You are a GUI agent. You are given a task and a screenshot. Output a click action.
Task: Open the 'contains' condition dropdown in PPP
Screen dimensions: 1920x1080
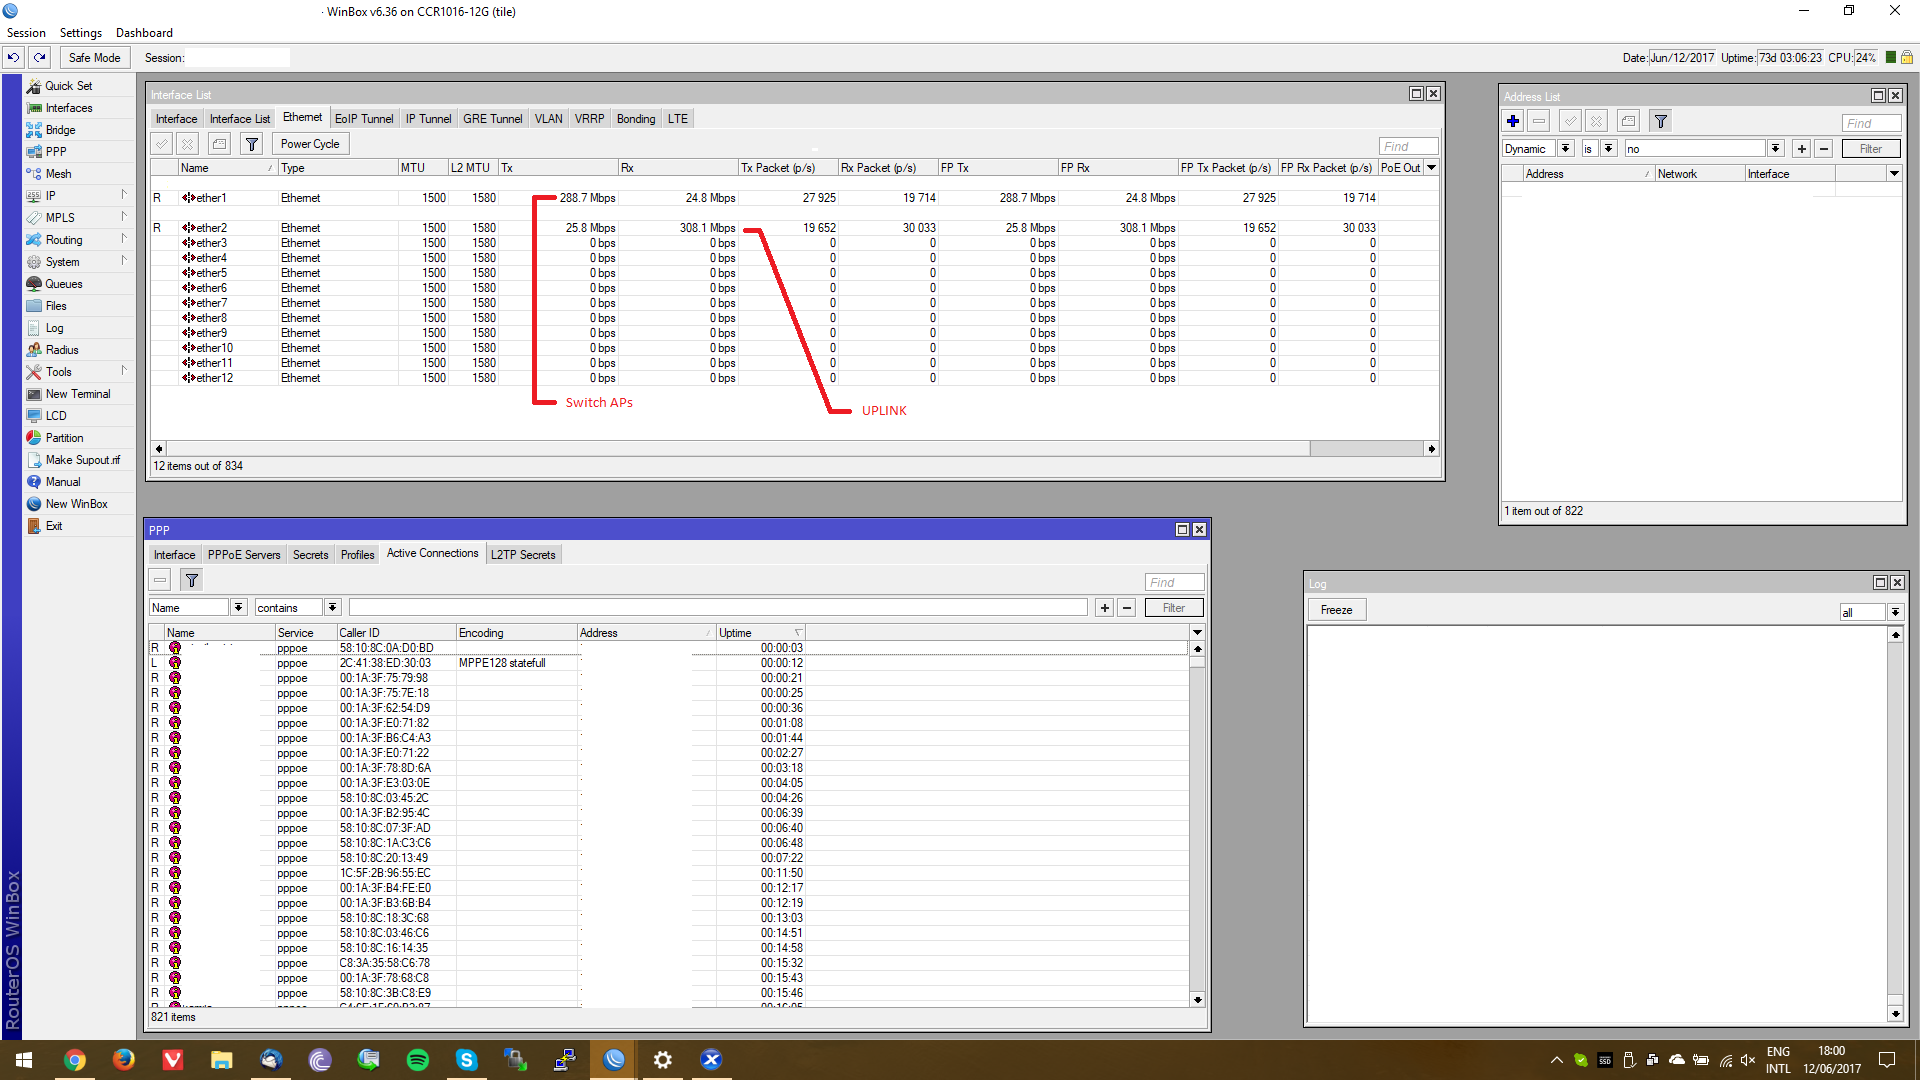[x=333, y=608]
